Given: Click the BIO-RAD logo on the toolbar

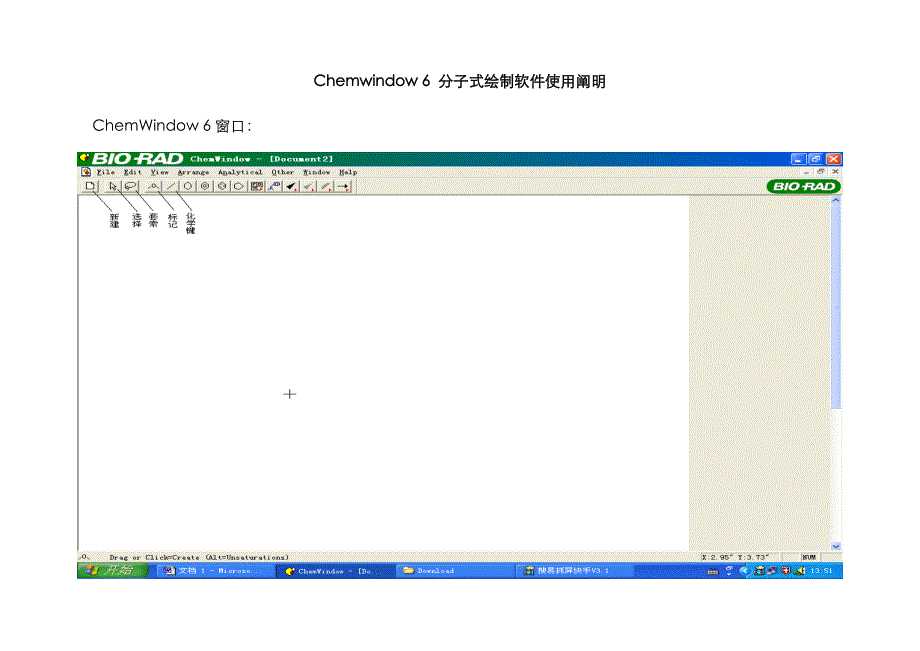Looking at the screenshot, I should pos(803,186).
